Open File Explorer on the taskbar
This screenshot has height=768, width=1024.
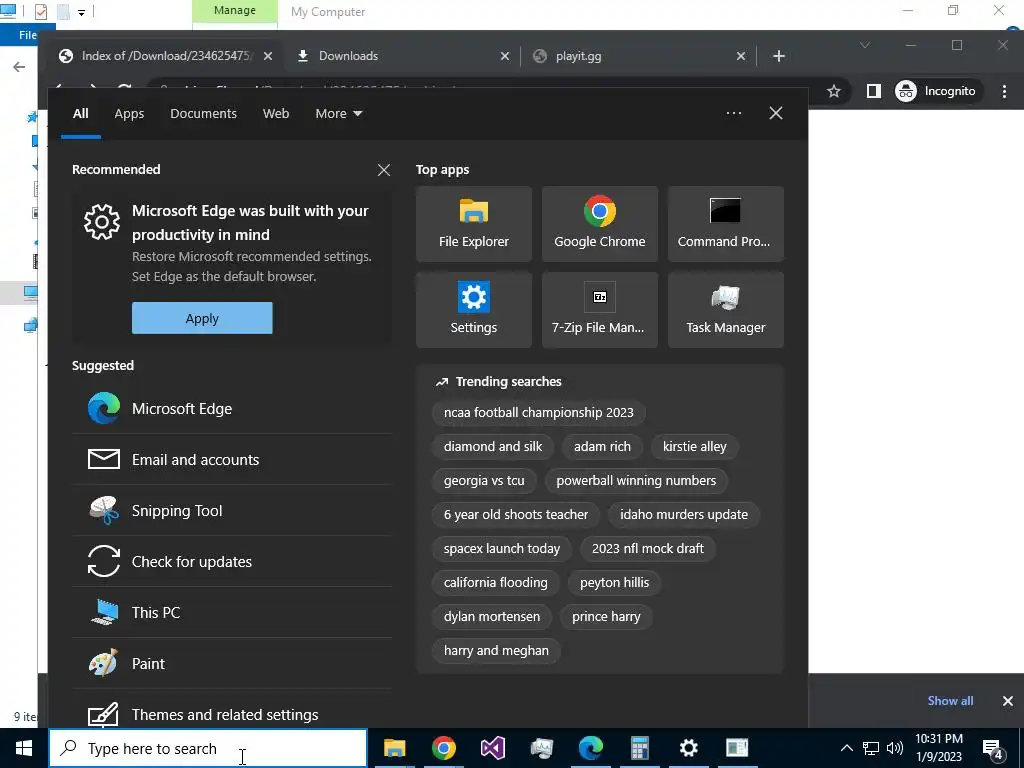pyautogui.click(x=394, y=748)
